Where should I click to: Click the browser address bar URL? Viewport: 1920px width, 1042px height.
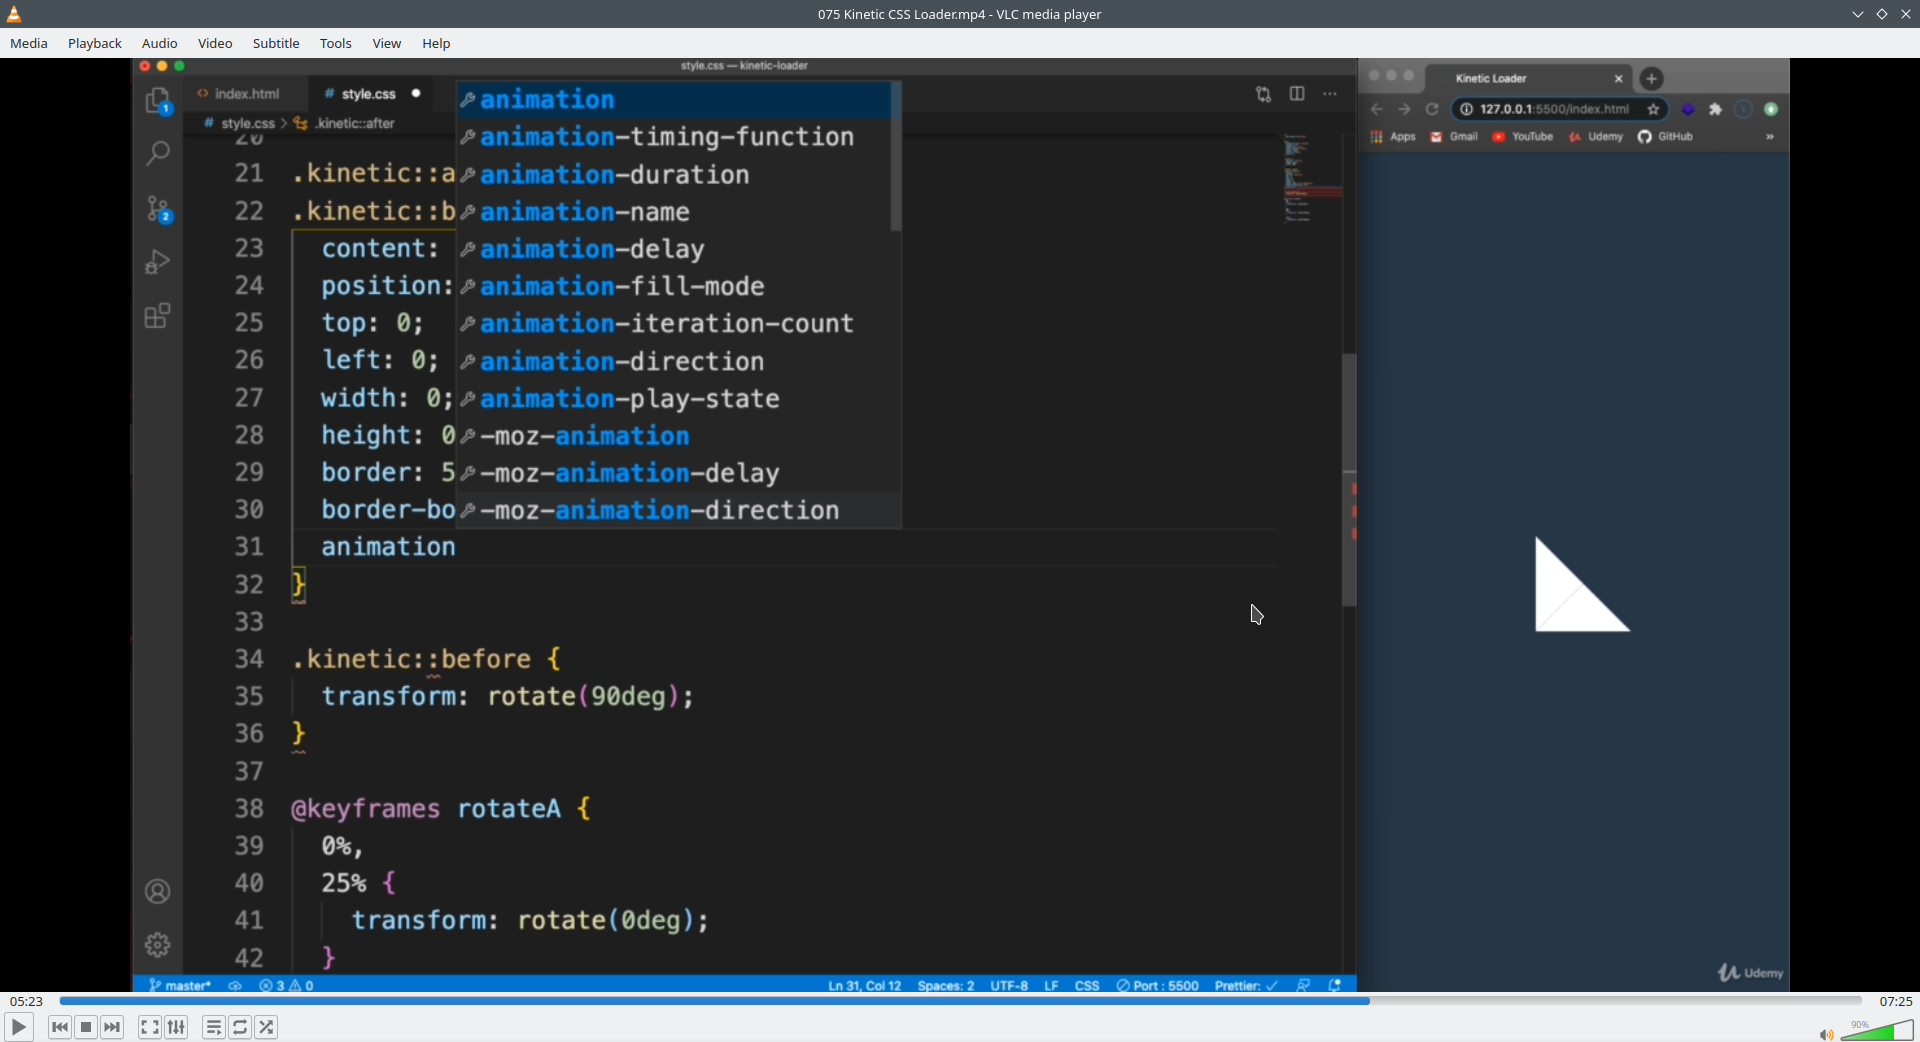1555,110
